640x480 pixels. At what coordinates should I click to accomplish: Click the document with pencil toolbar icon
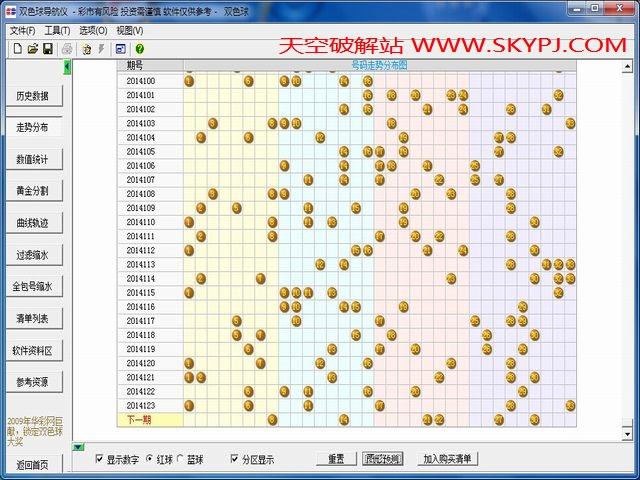(86, 48)
